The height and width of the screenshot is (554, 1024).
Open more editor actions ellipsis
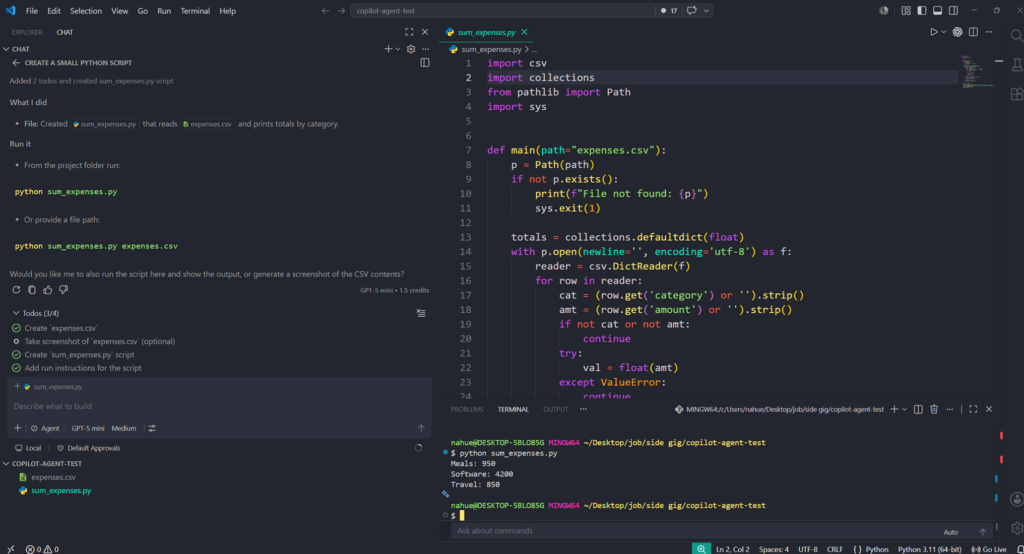[989, 32]
